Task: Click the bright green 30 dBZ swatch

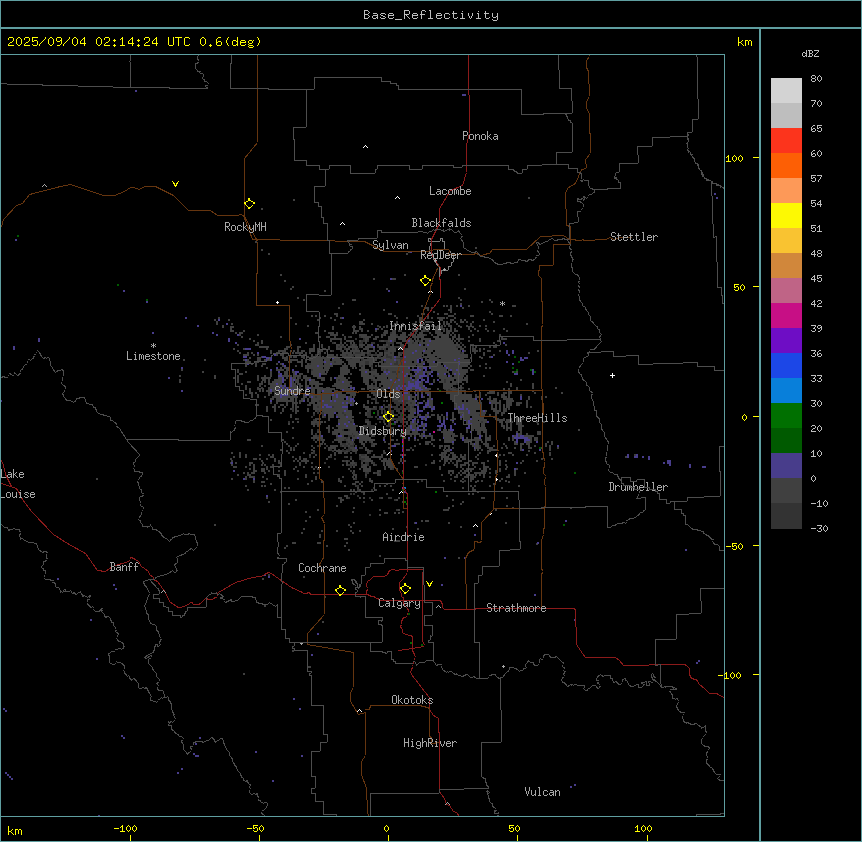Action: [786, 416]
